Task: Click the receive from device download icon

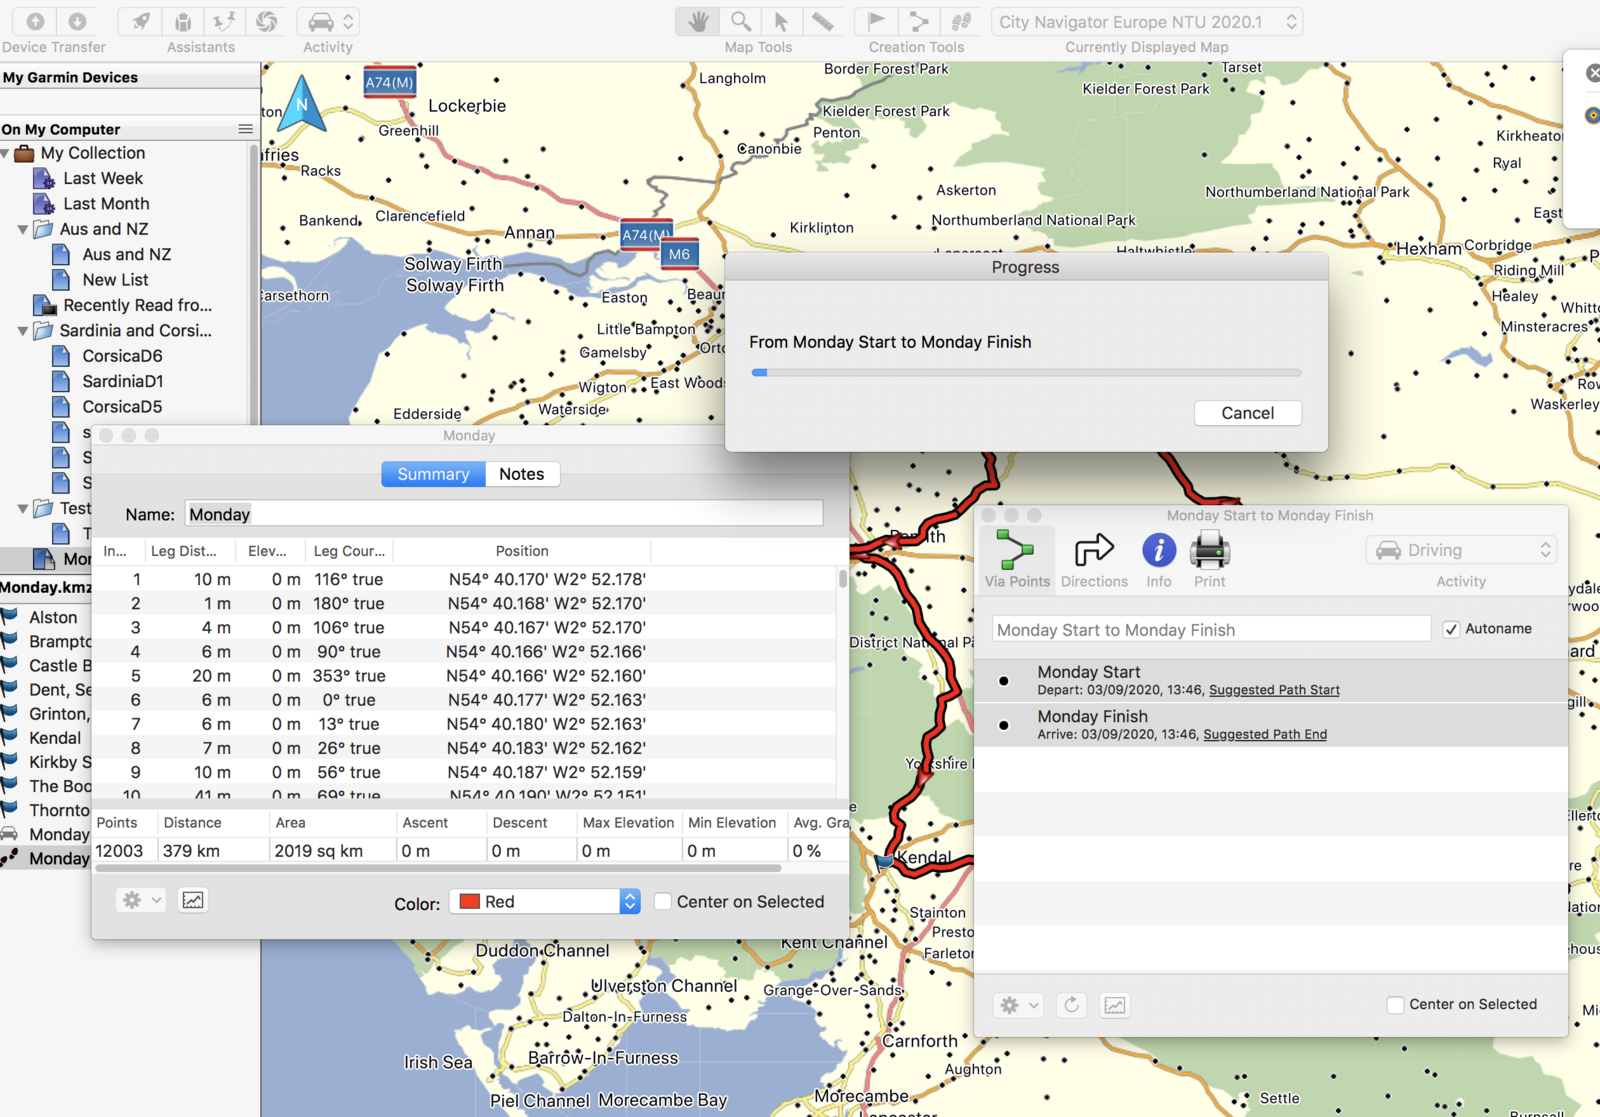Action: [77, 21]
